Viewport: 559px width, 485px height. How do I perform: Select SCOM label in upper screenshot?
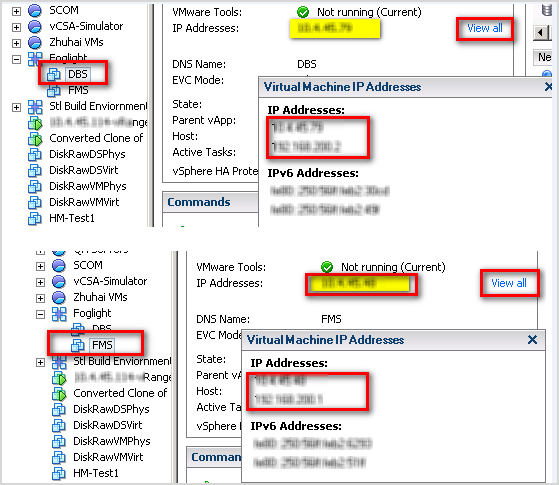pyautogui.click(x=64, y=10)
